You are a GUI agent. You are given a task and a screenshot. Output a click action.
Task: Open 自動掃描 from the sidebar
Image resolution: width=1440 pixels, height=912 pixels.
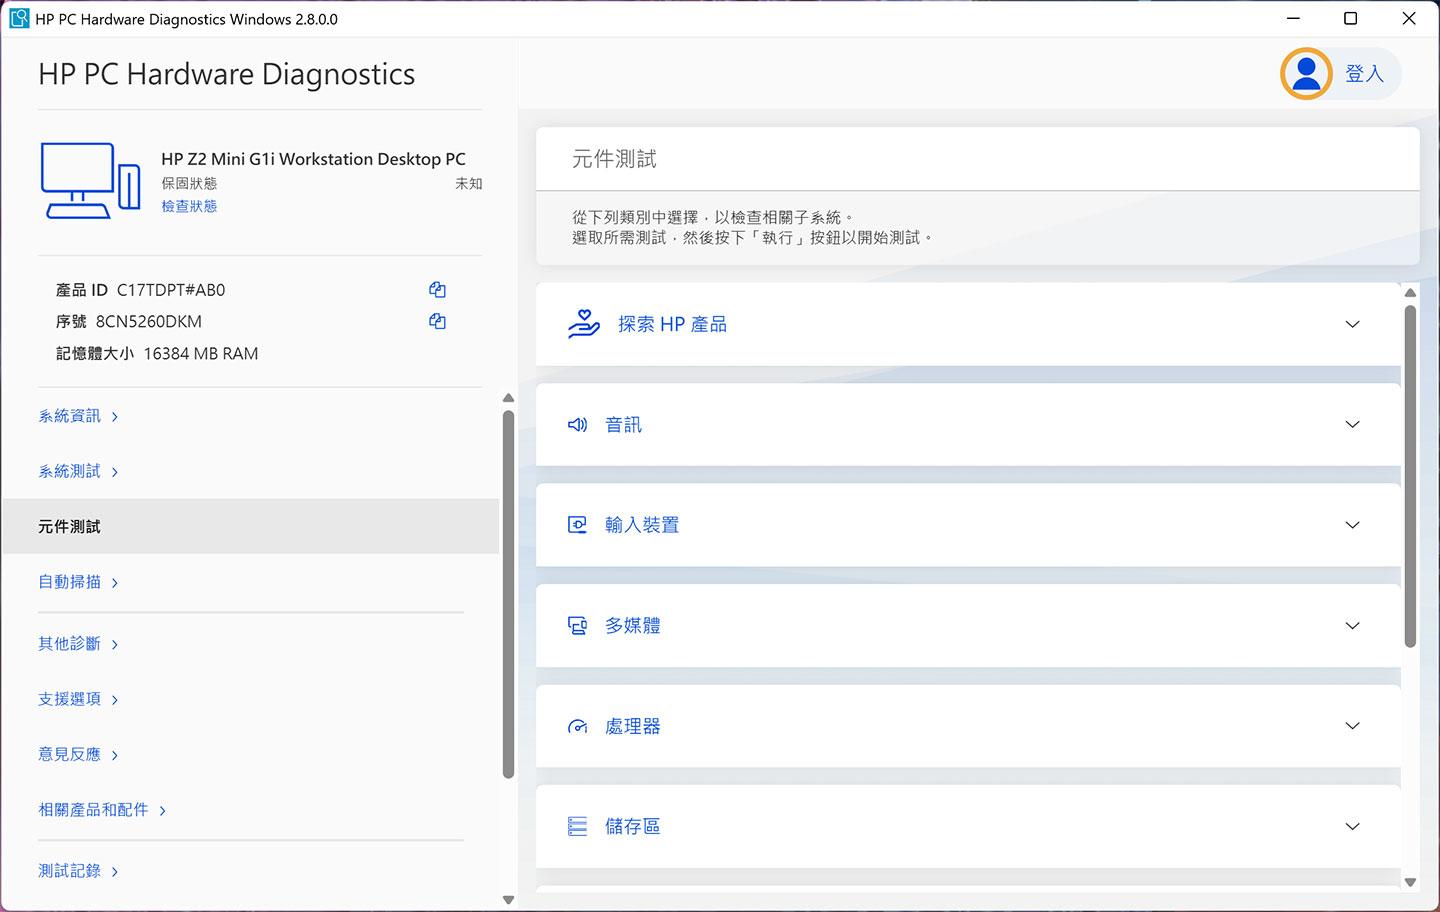pos(70,581)
